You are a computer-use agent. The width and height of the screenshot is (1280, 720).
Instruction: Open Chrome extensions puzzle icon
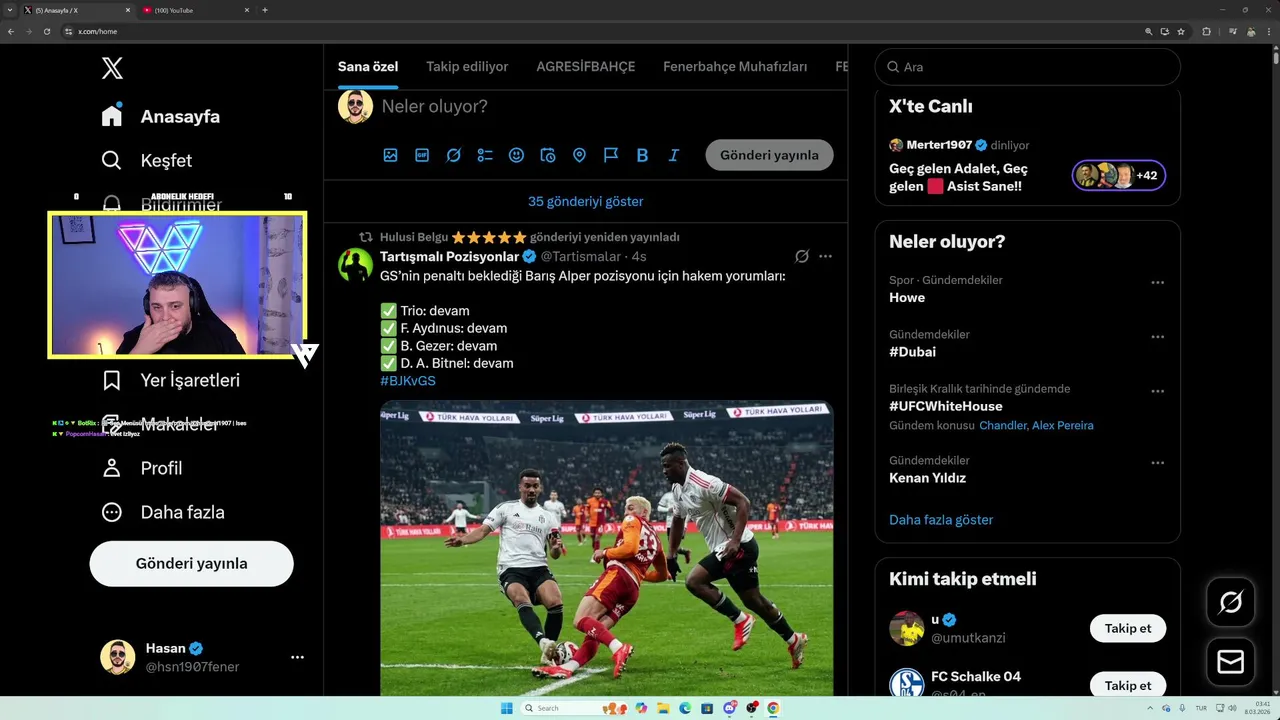(1206, 31)
